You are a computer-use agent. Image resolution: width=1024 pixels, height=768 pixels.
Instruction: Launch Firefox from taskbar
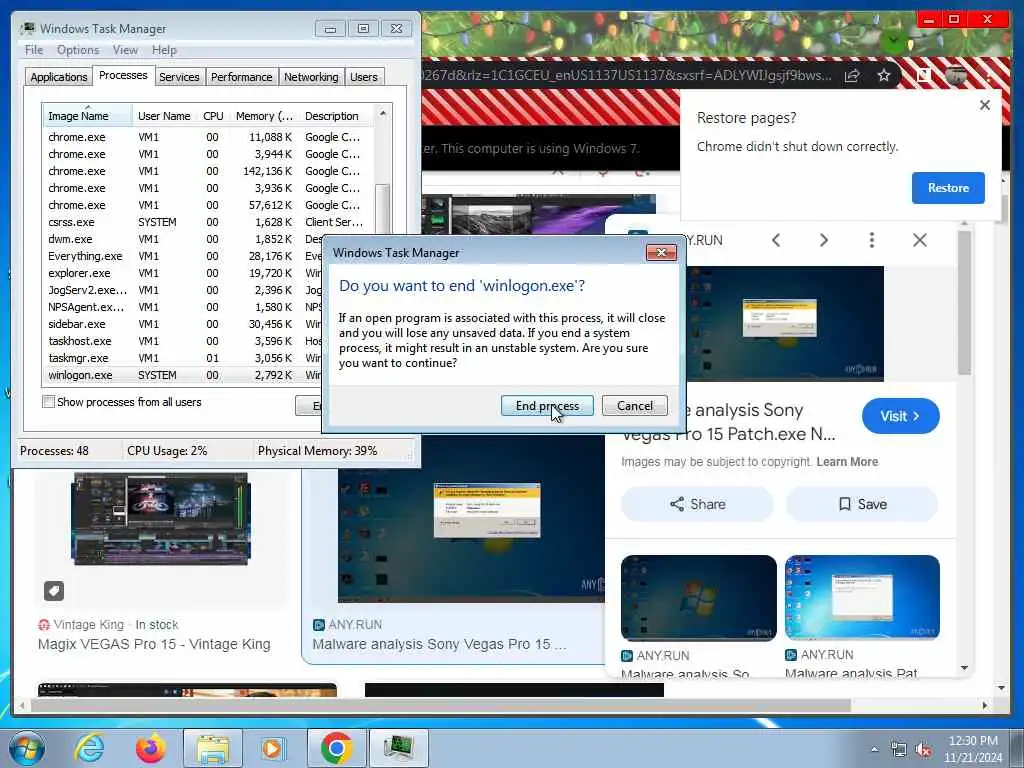[x=150, y=748]
